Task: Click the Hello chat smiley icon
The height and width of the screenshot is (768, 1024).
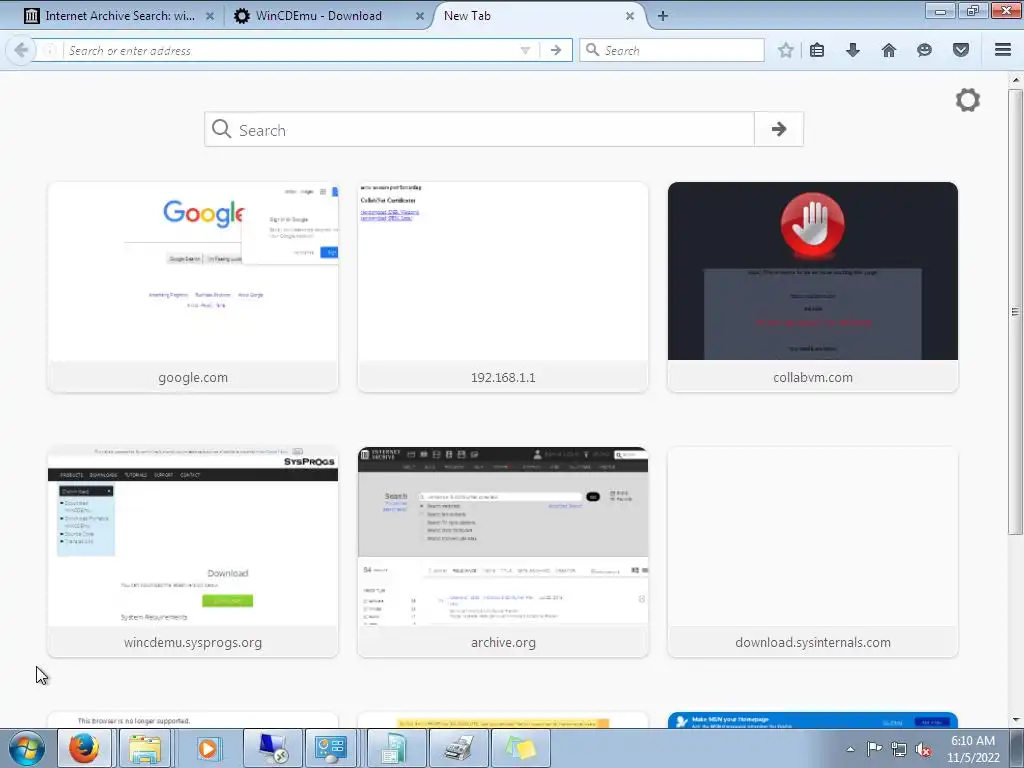Action: pos(924,50)
